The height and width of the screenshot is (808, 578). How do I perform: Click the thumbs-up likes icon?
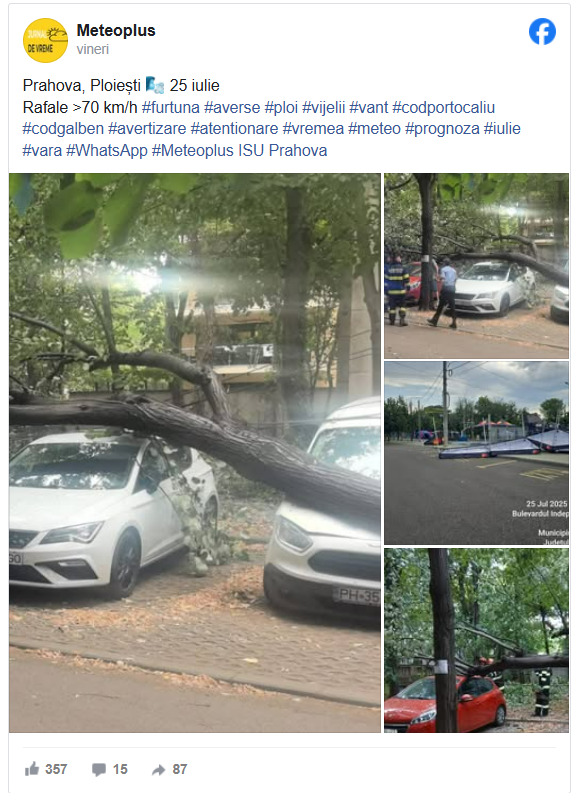coord(32,769)
